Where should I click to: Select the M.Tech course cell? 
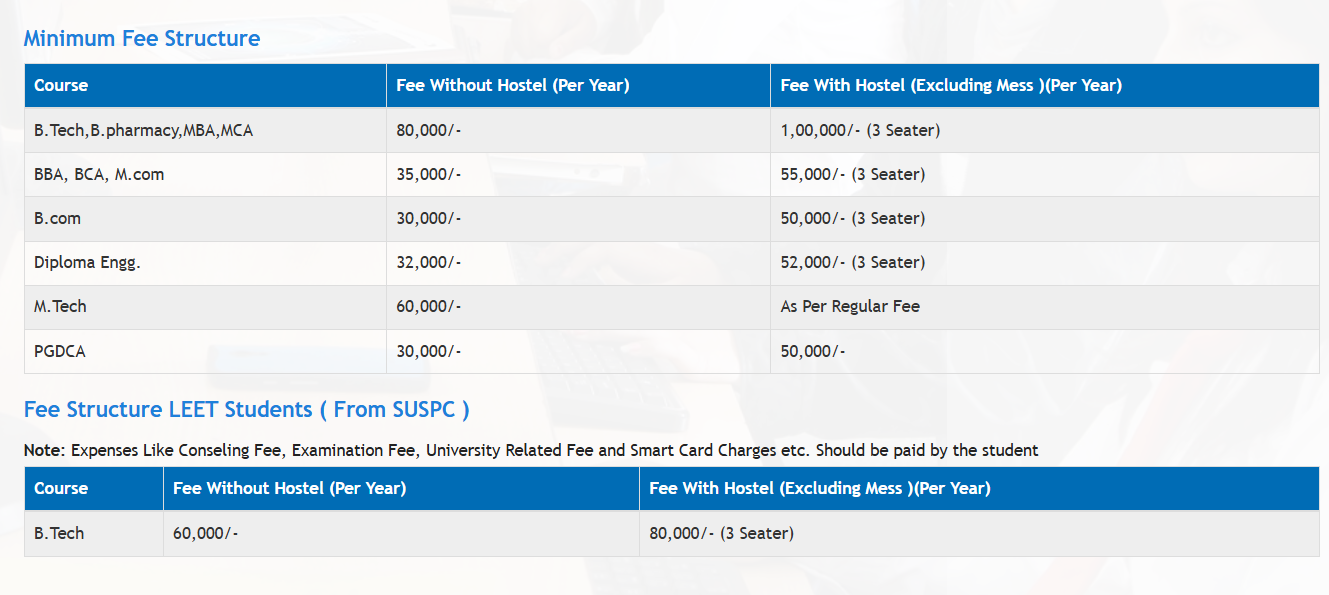point(60,306)
